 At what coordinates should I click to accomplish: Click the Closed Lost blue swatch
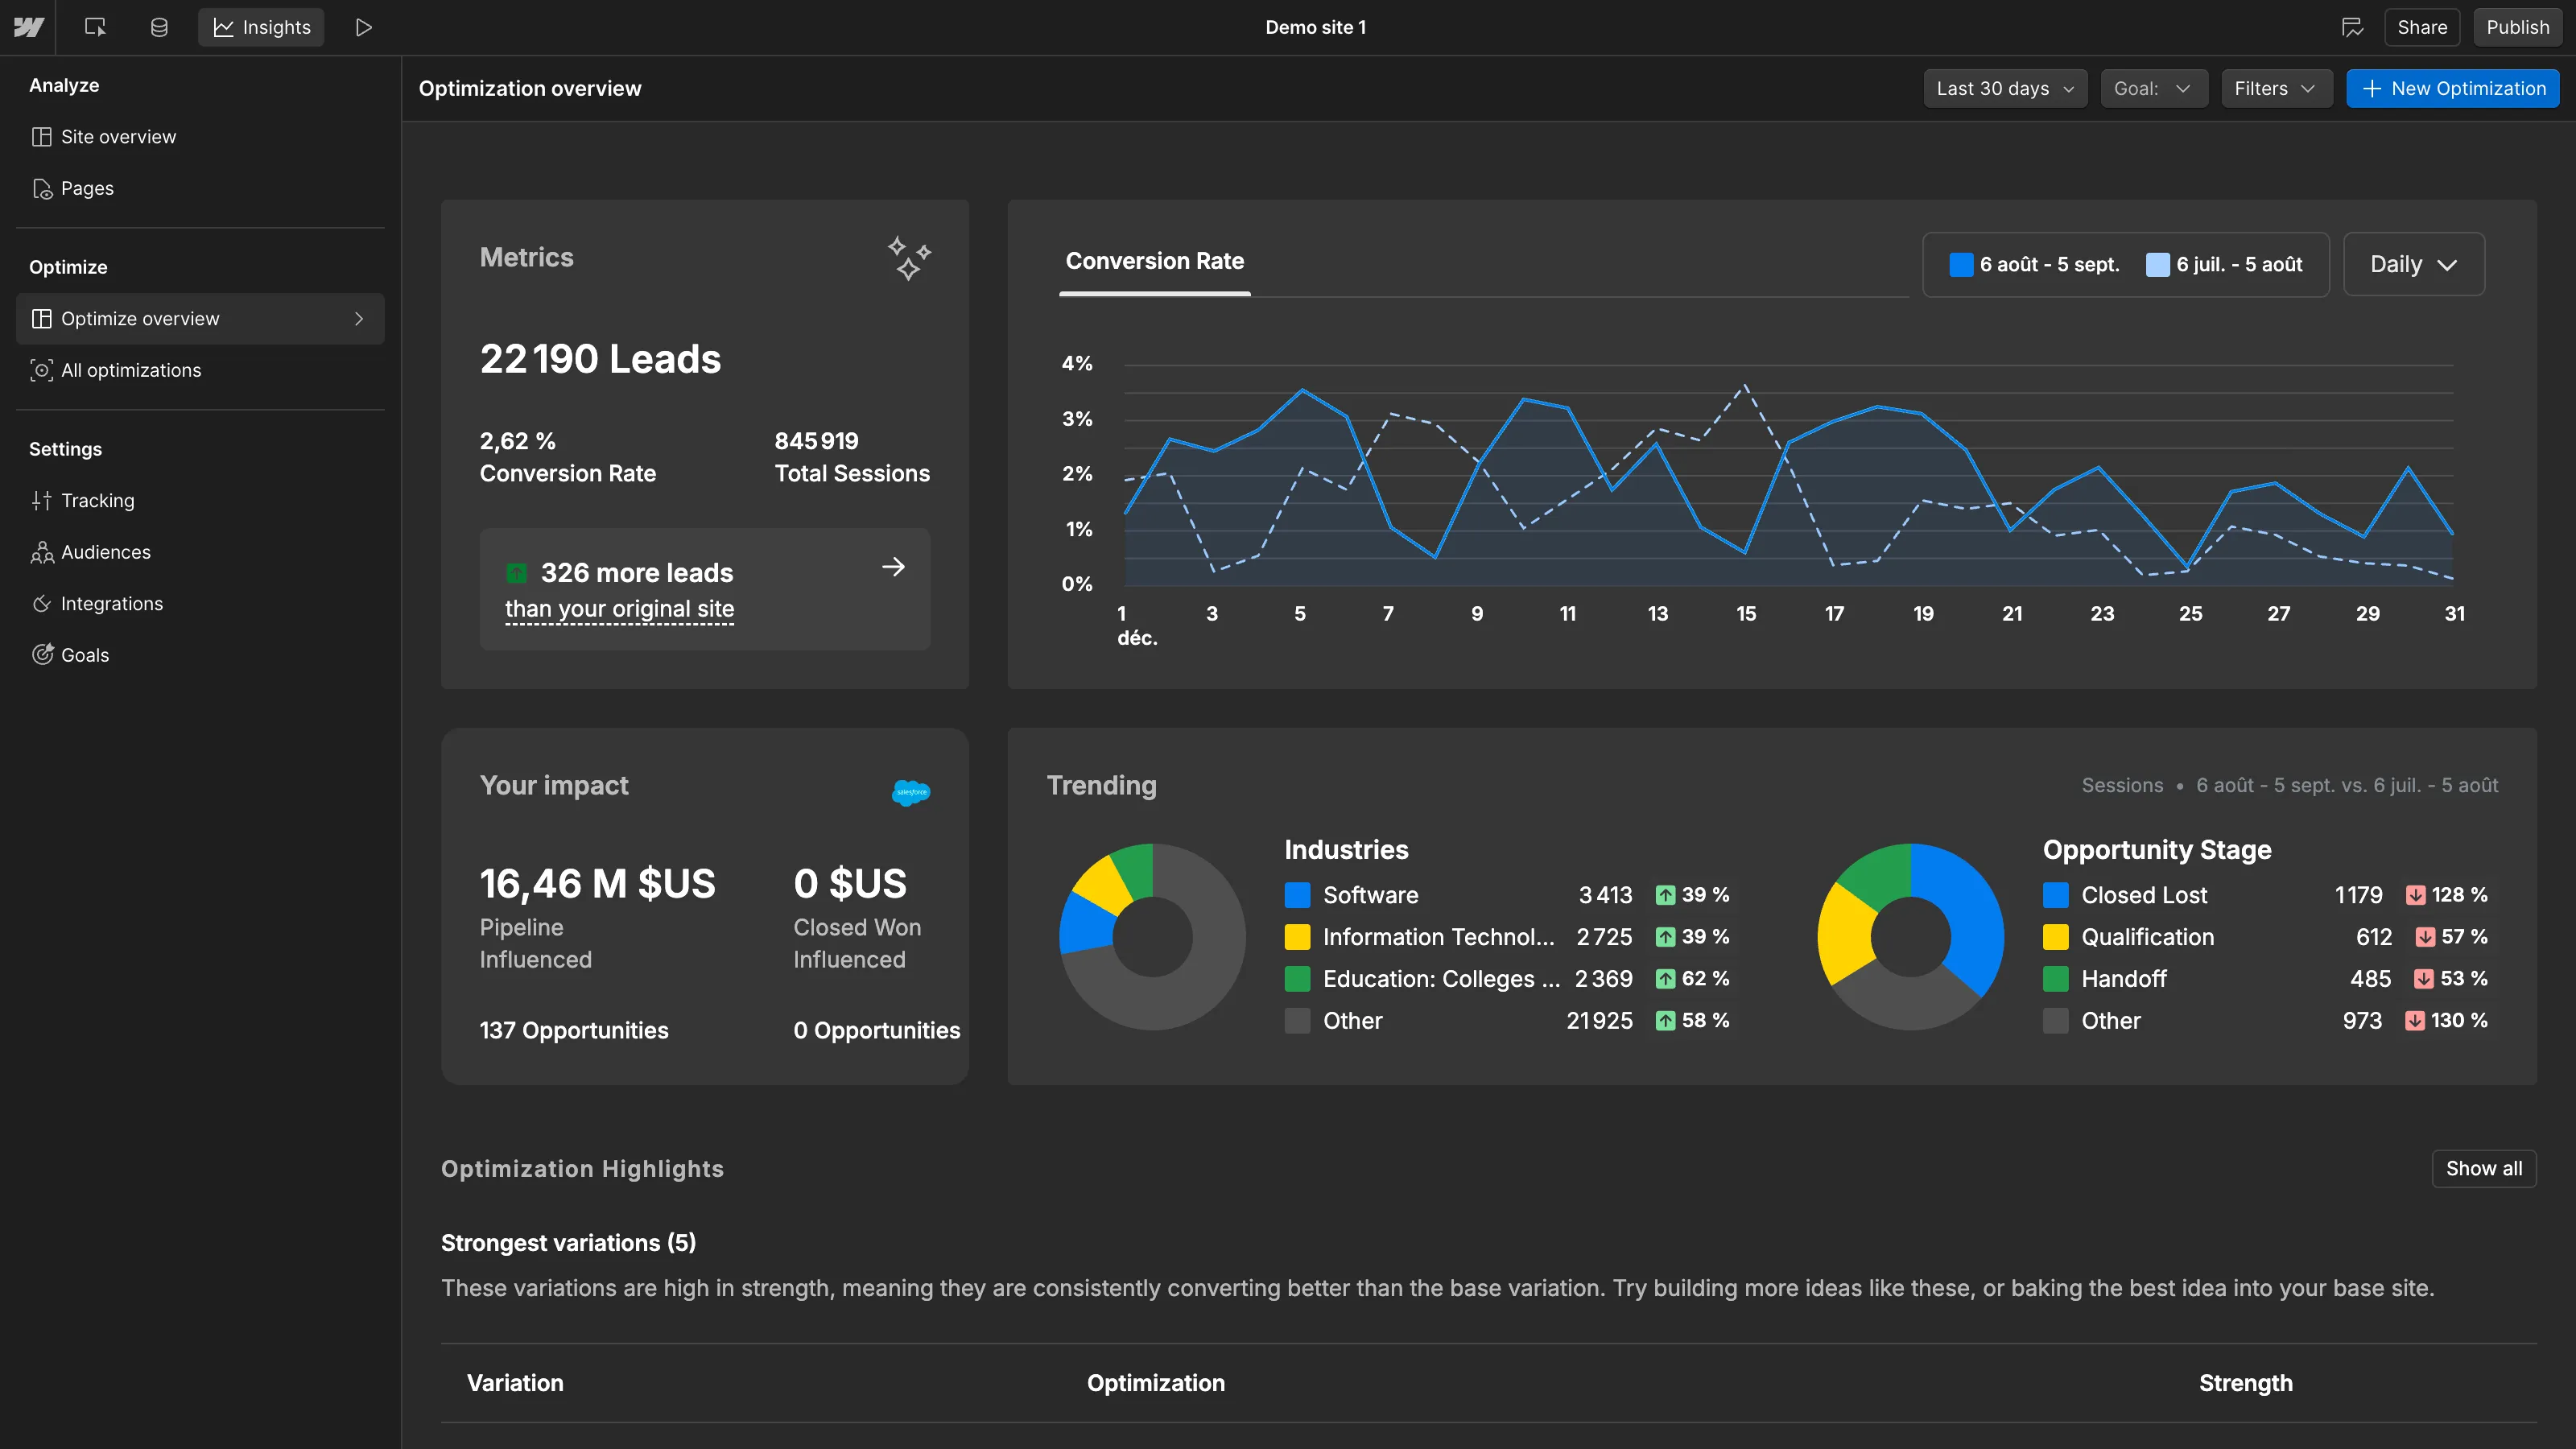[x=2055, y=895]
